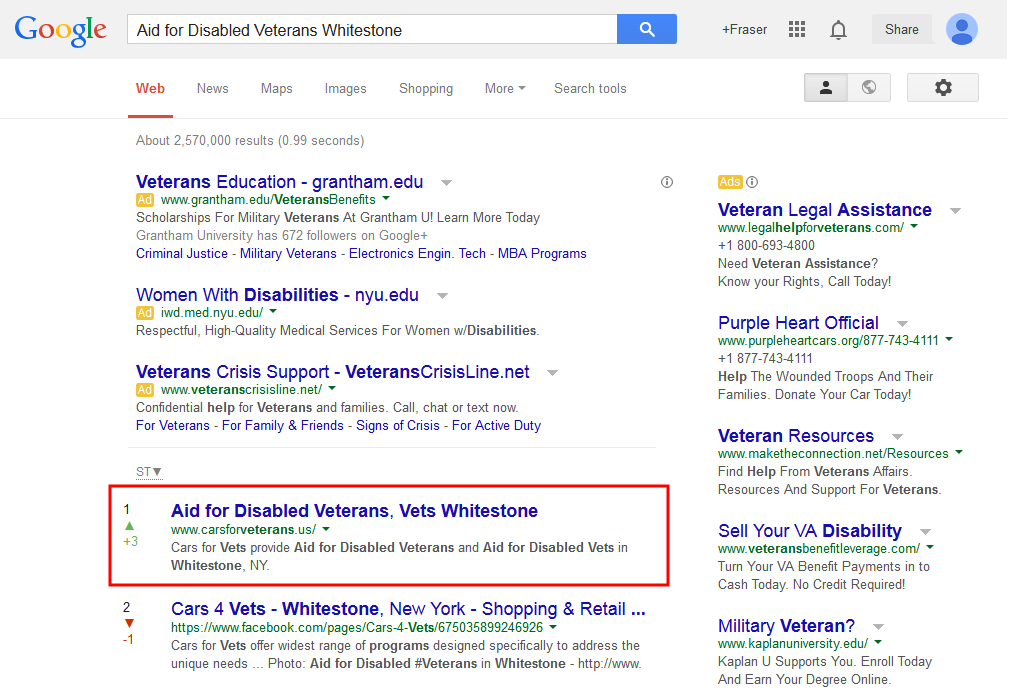1027x690 pixels.
Task: Click the About 2,570,000 results text
Action: point(250,141)
